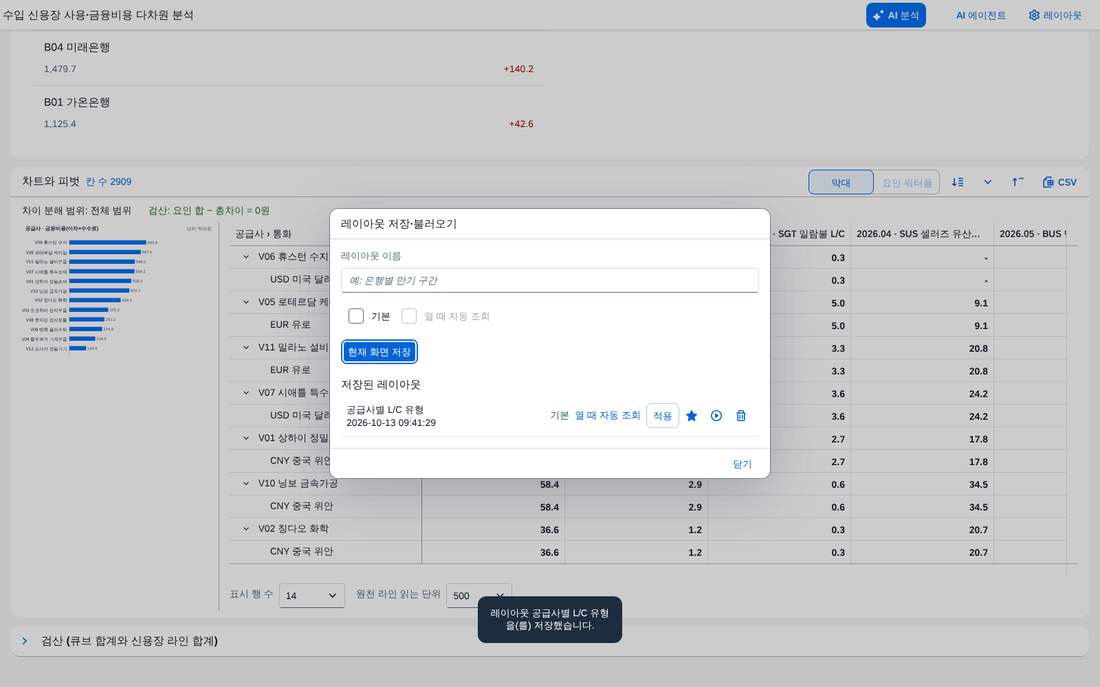Viewport: 1100px width, 687px height.
Task: Click the 레이아웃 이름 input field
Action: tap(549, 281)
